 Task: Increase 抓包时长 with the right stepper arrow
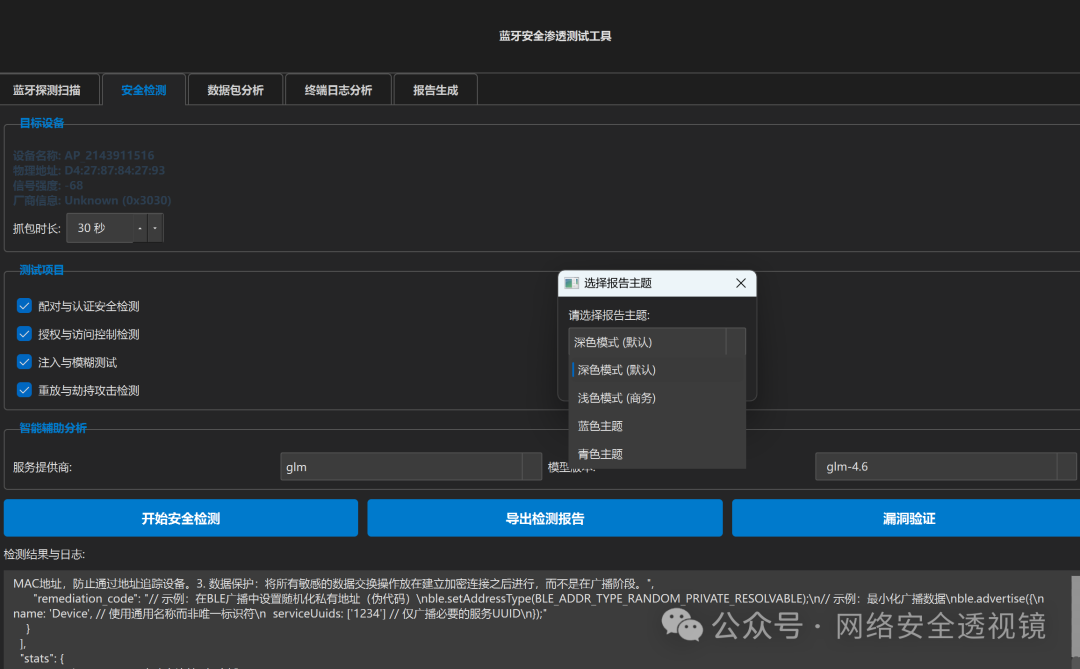155,228
